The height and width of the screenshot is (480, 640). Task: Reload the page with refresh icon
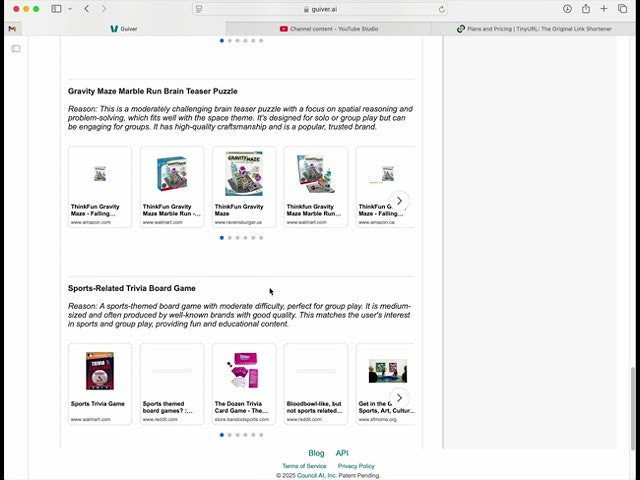click(441, 9)
